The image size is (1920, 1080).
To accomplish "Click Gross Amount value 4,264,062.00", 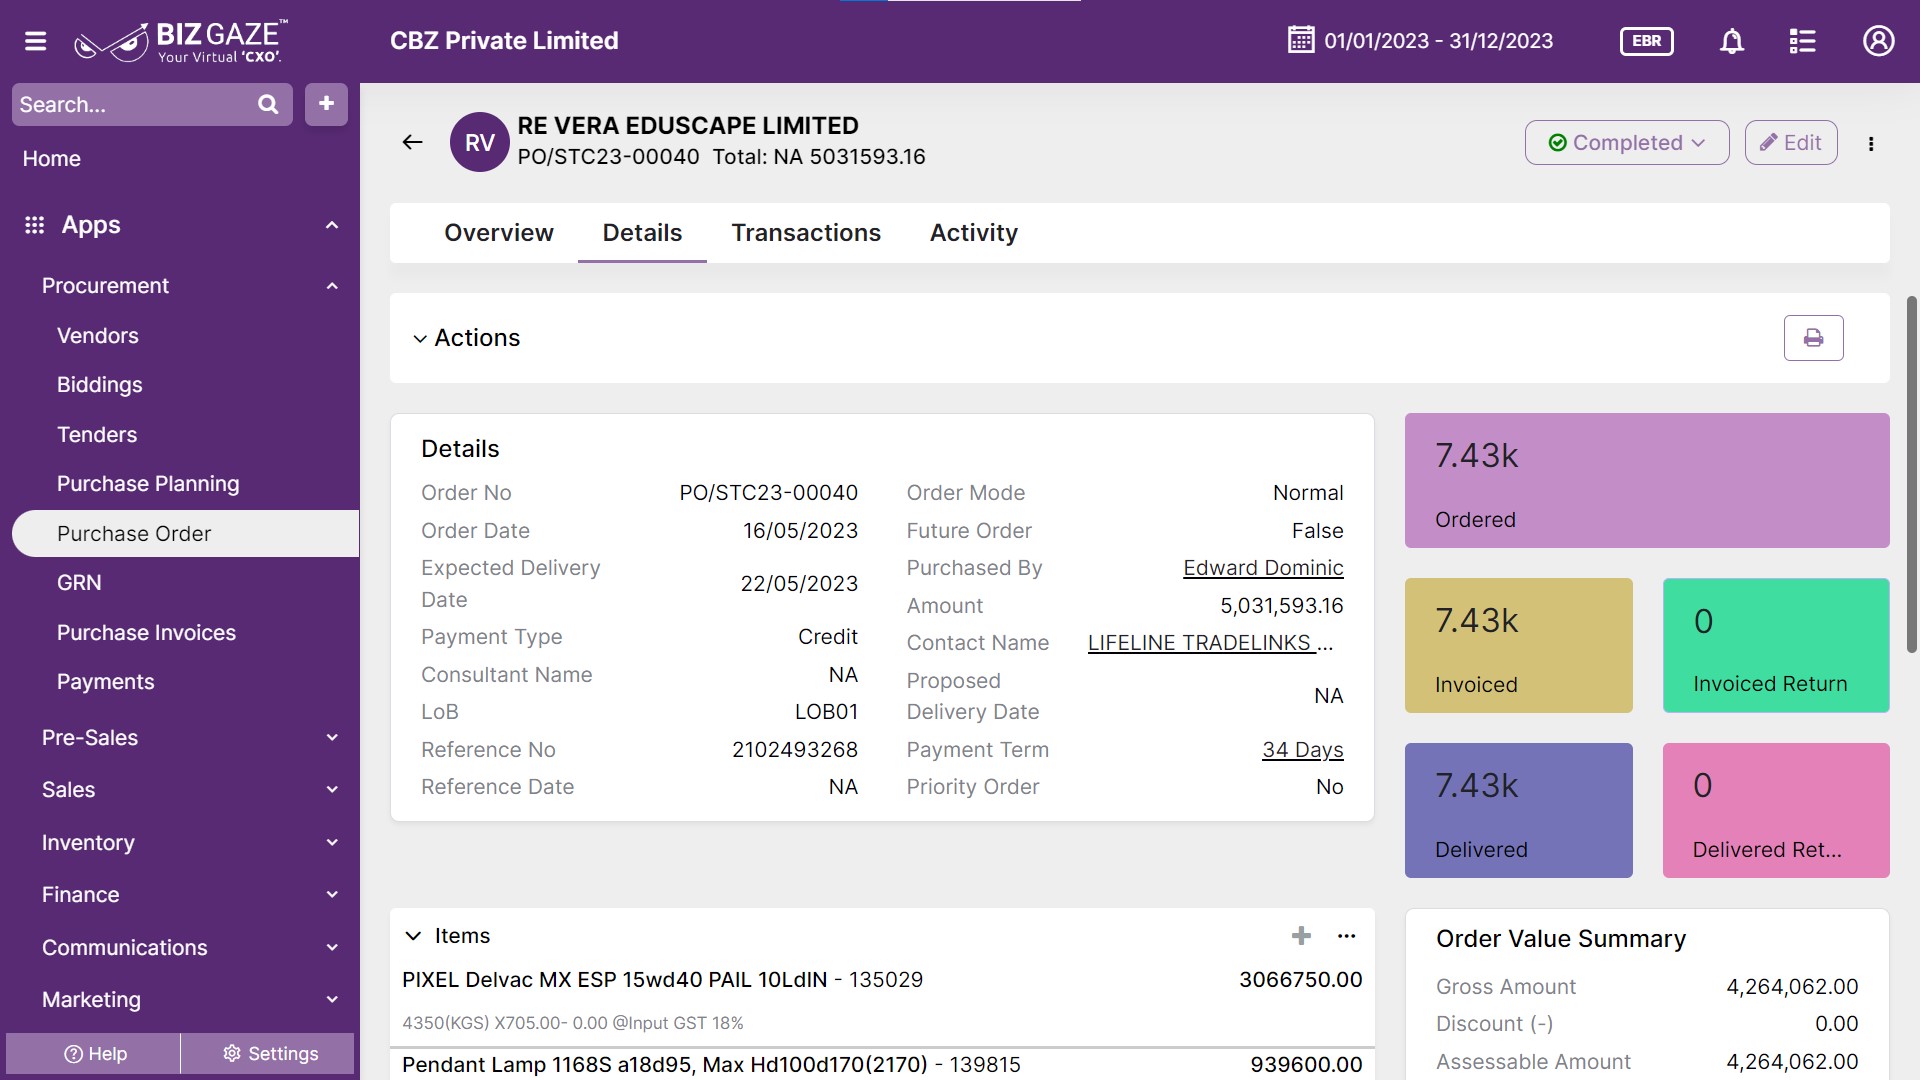I will point(1791,987).
